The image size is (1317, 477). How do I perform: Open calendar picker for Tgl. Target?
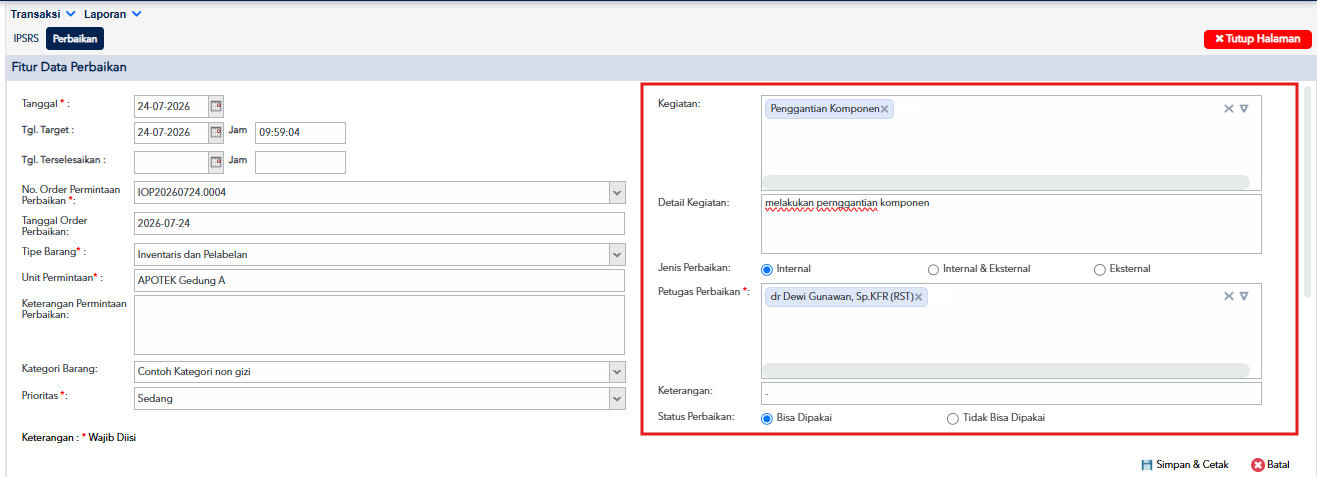[216, 132]
